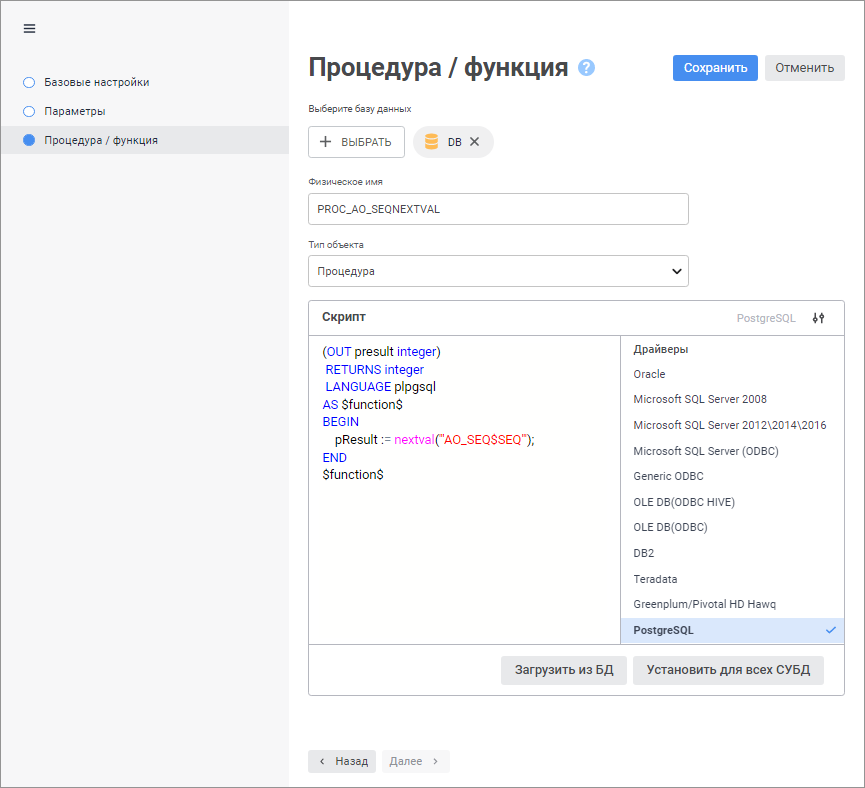Select the Базовые настройки step
Image resolution: width=865 pixels, height=788 pixels.
tap(96, 82)
